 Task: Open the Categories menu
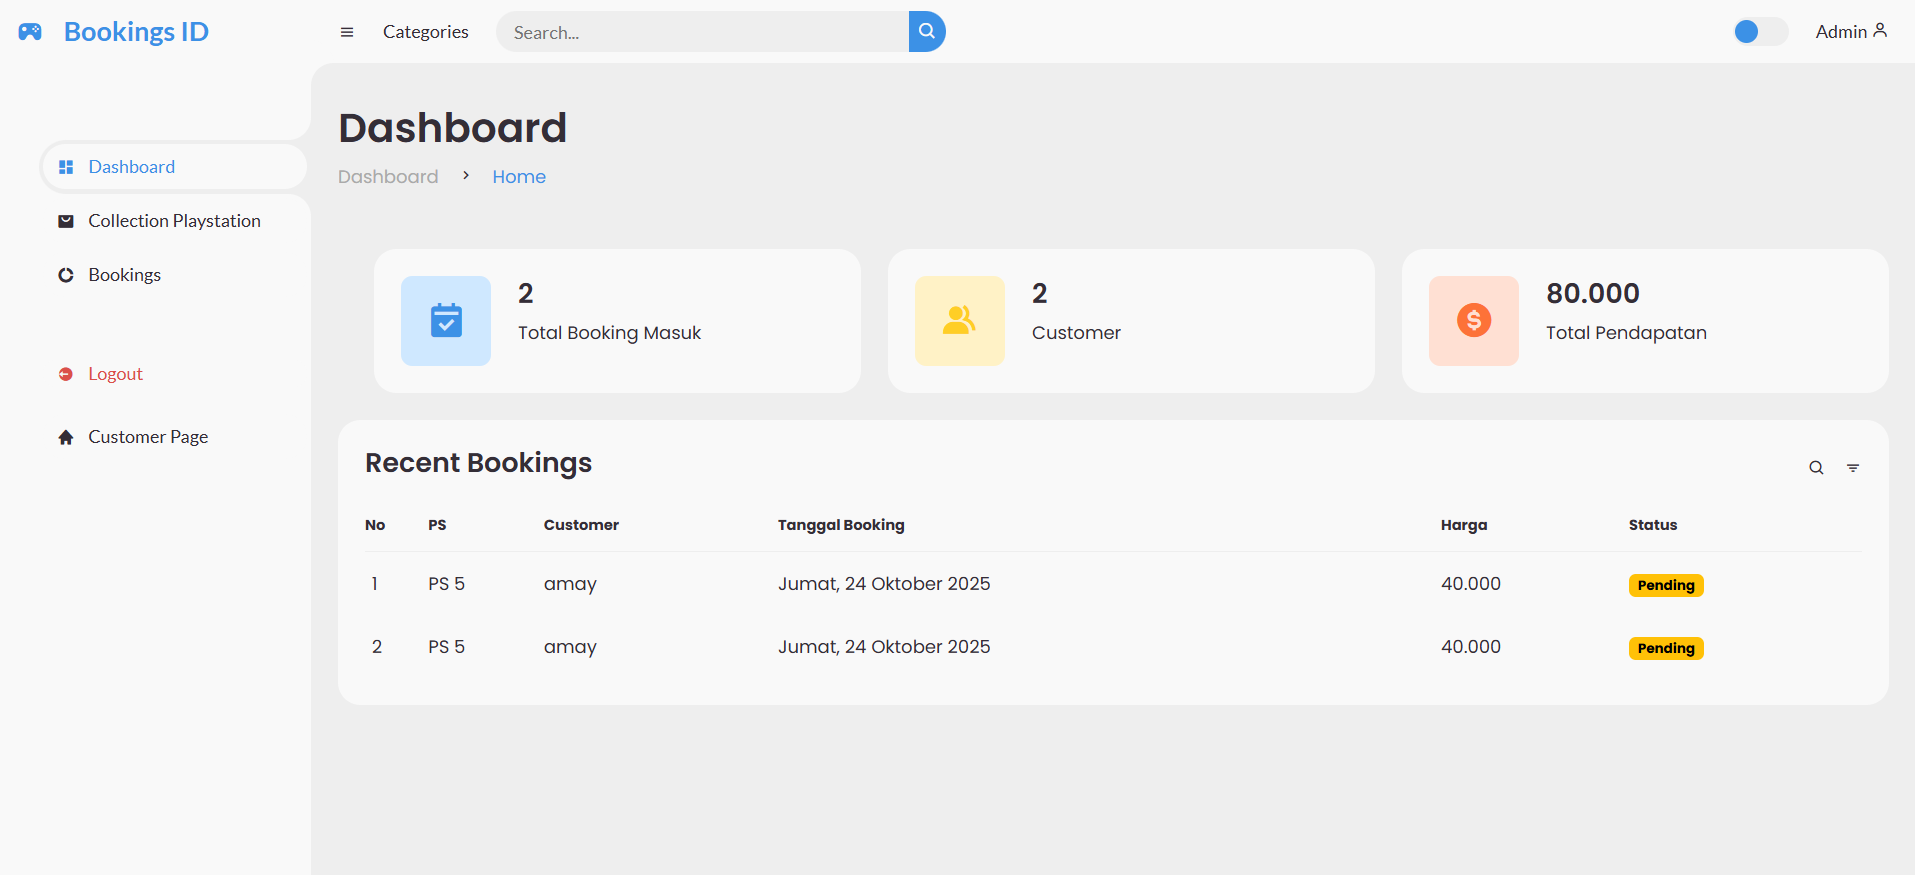(x=425, y=32)
